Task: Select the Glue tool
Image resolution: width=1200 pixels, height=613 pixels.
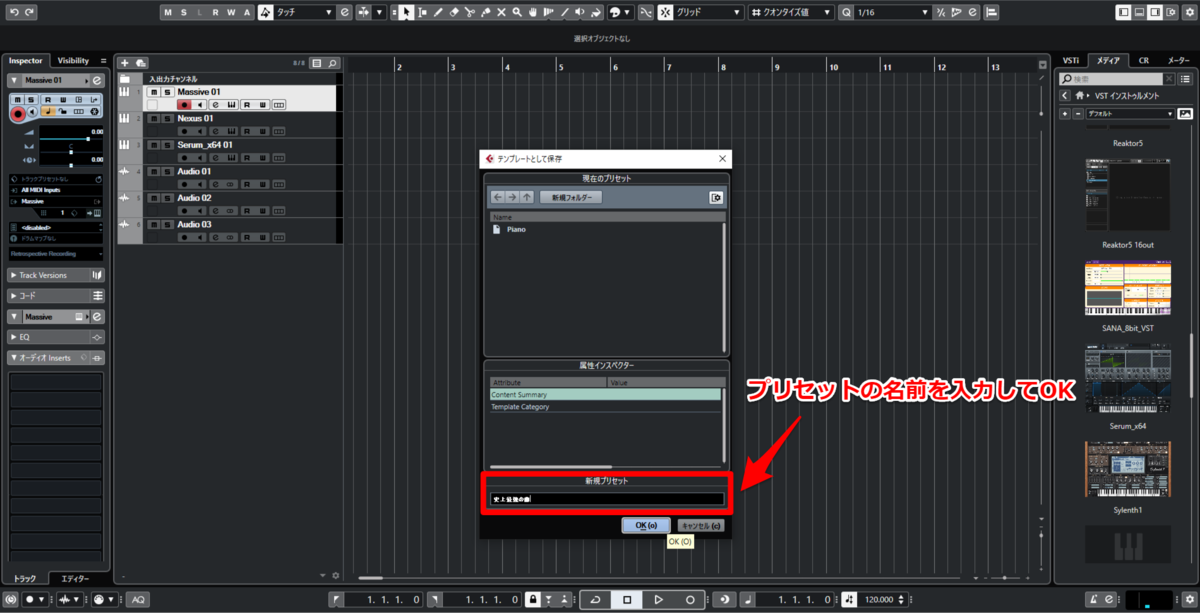Action: [486, 12]
